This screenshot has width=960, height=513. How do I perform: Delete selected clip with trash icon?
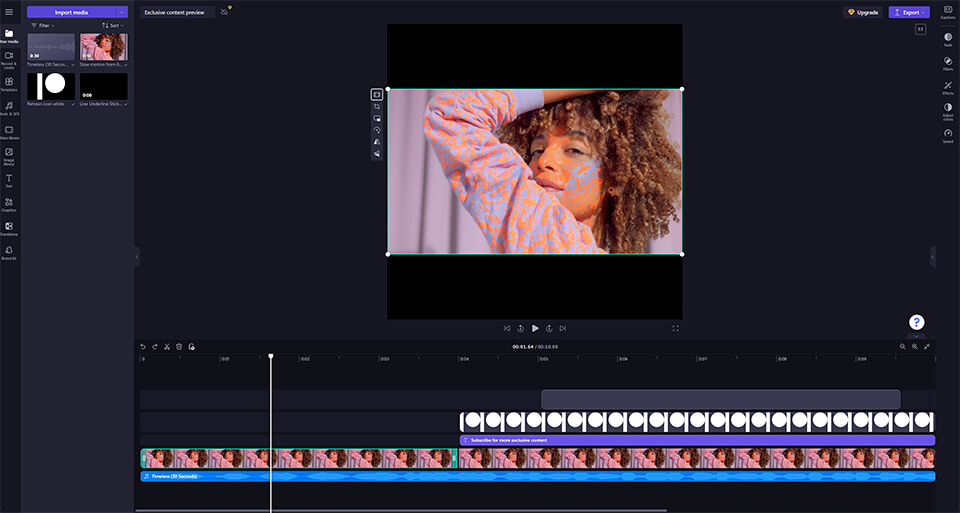click(179, 346)
